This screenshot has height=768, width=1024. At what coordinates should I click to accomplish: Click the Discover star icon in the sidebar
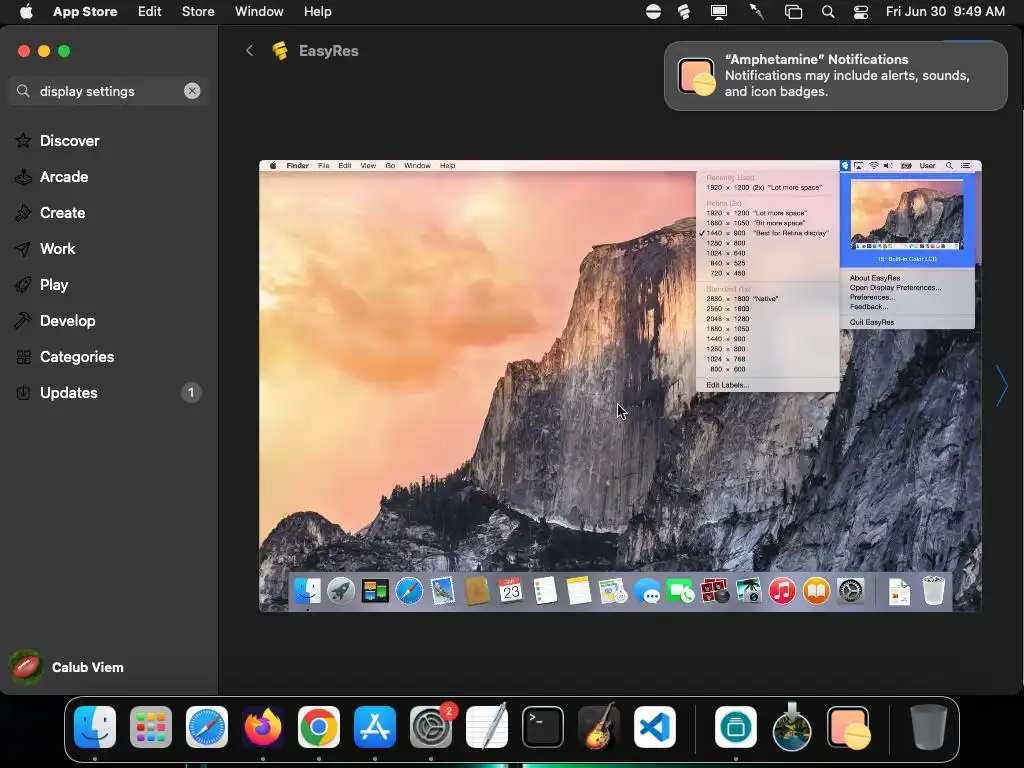23,140
